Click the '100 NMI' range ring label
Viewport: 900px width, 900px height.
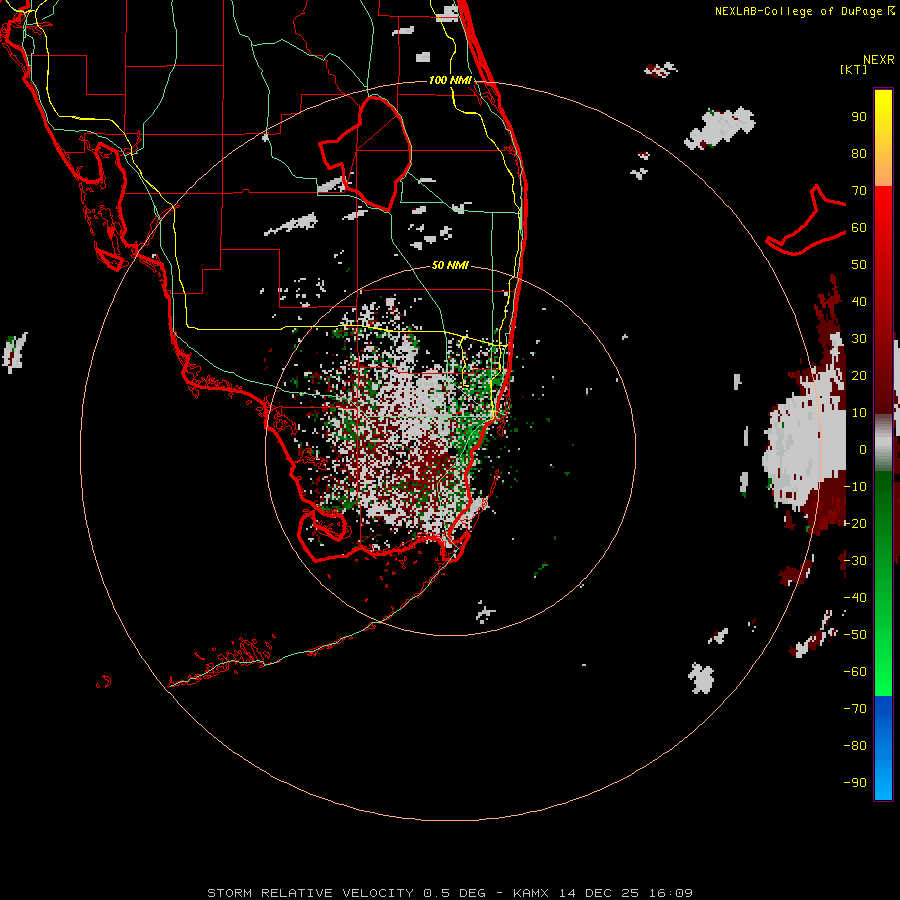pos(450,80)
